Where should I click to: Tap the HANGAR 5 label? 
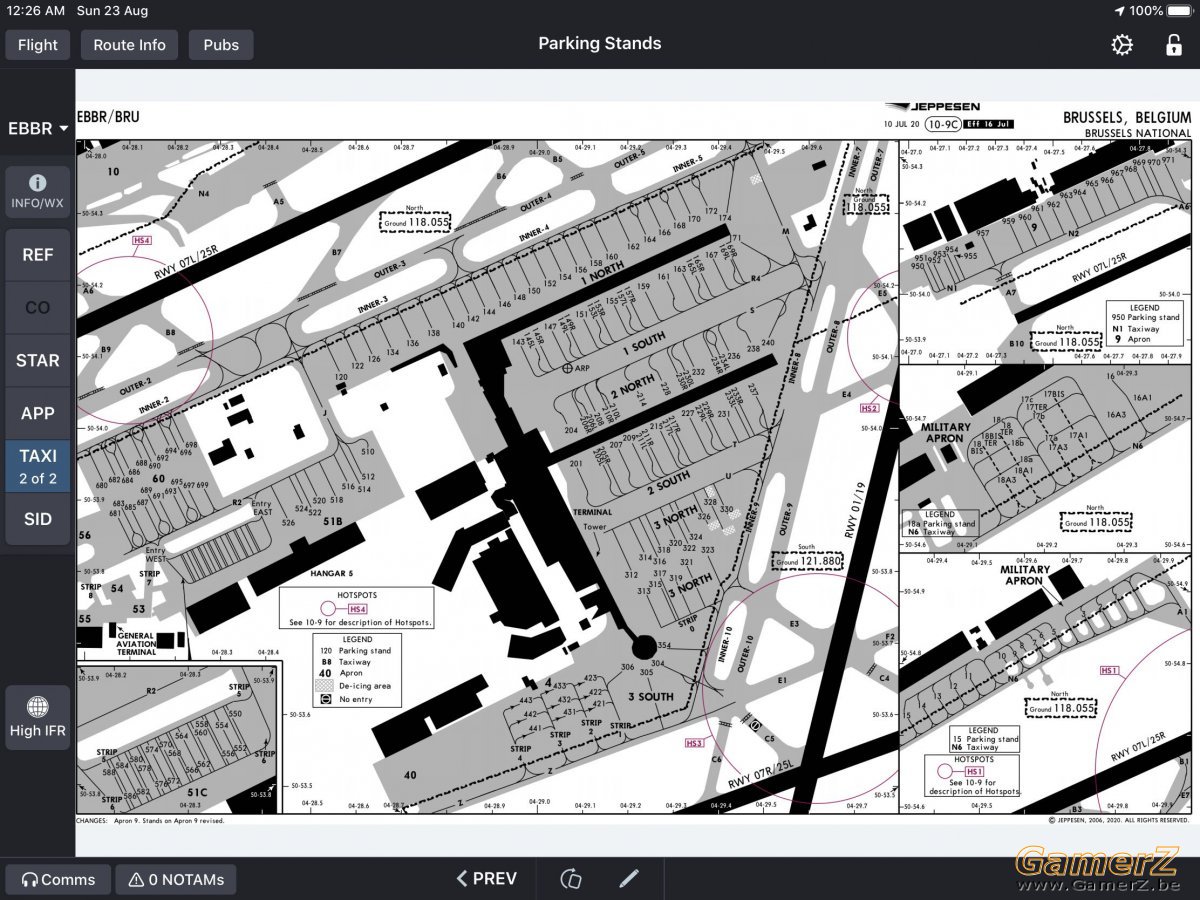tap(331, 573)
